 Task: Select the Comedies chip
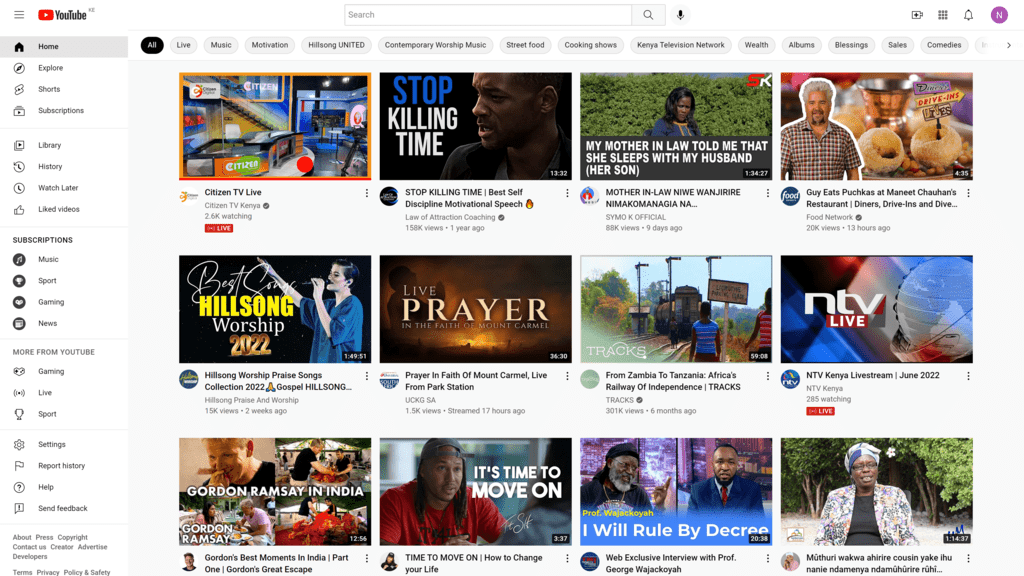pyautogui.click(x=944, y=45)
